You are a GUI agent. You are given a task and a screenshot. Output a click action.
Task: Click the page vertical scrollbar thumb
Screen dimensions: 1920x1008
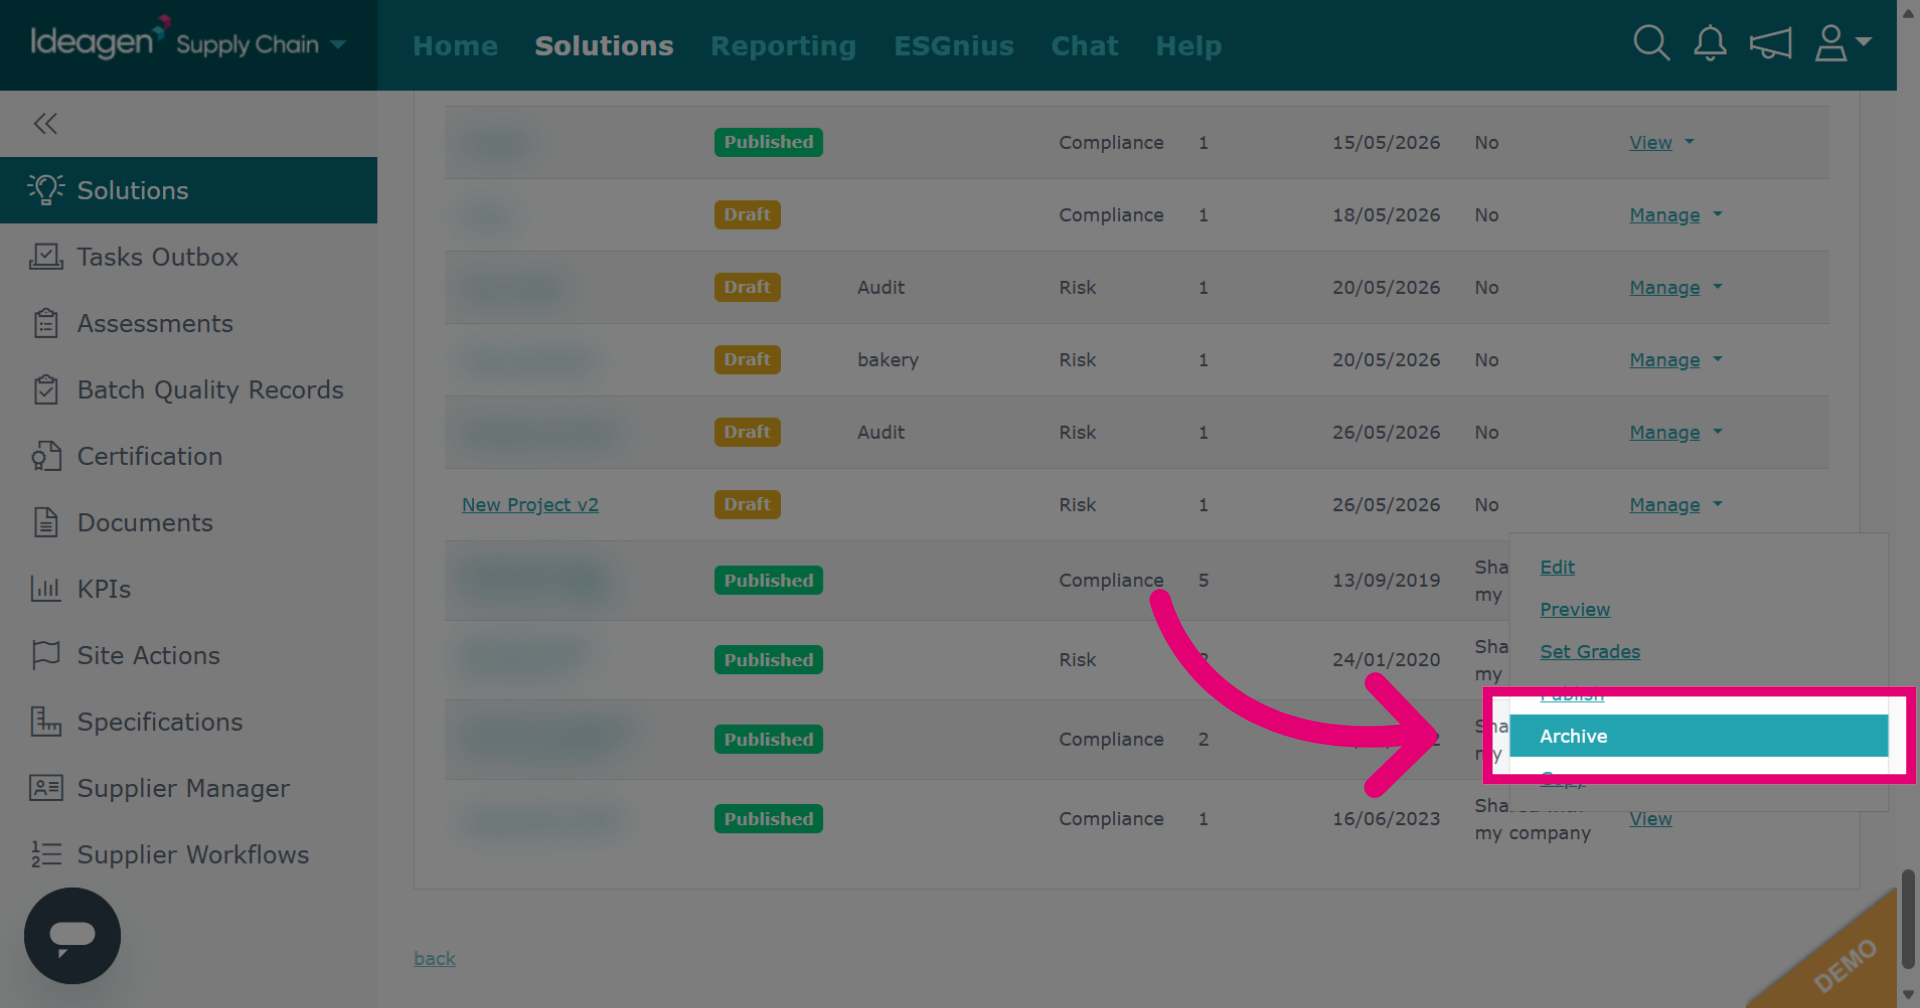1908,918
